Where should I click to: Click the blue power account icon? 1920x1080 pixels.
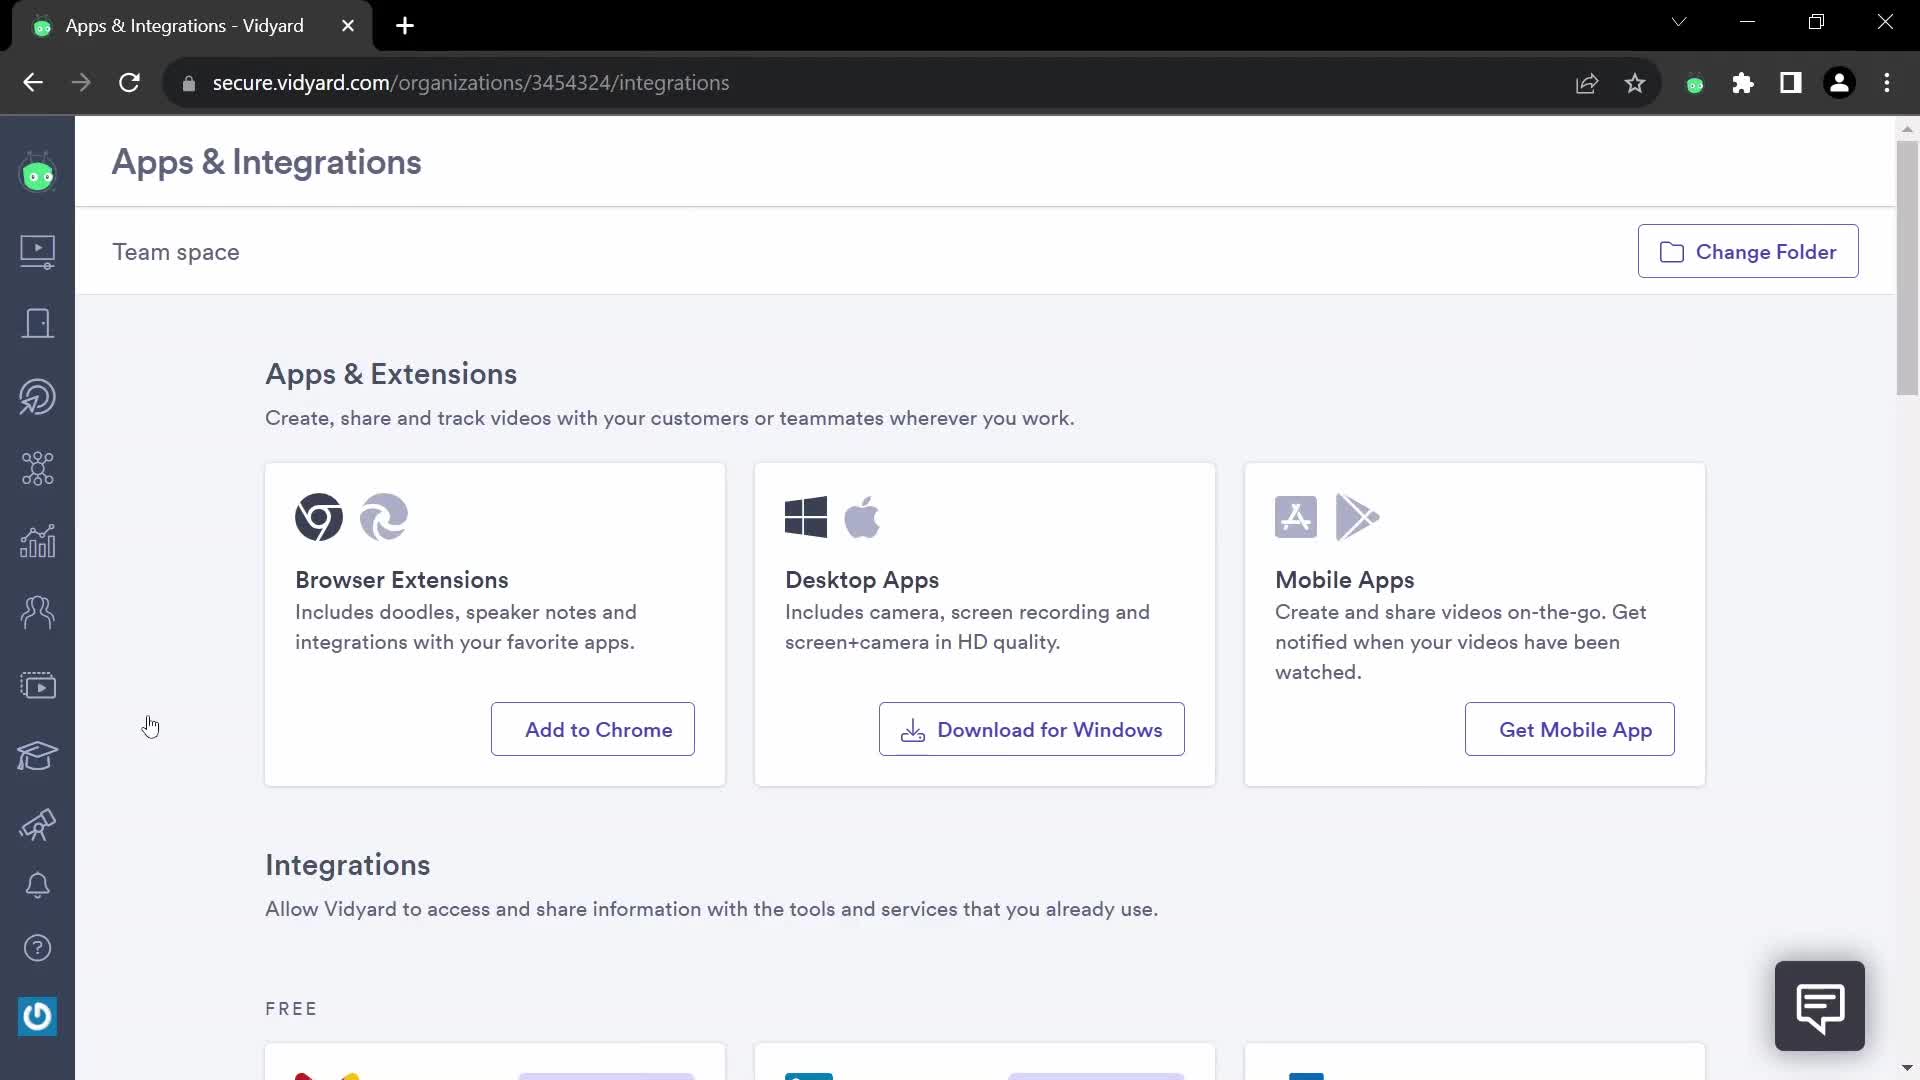37,1016
